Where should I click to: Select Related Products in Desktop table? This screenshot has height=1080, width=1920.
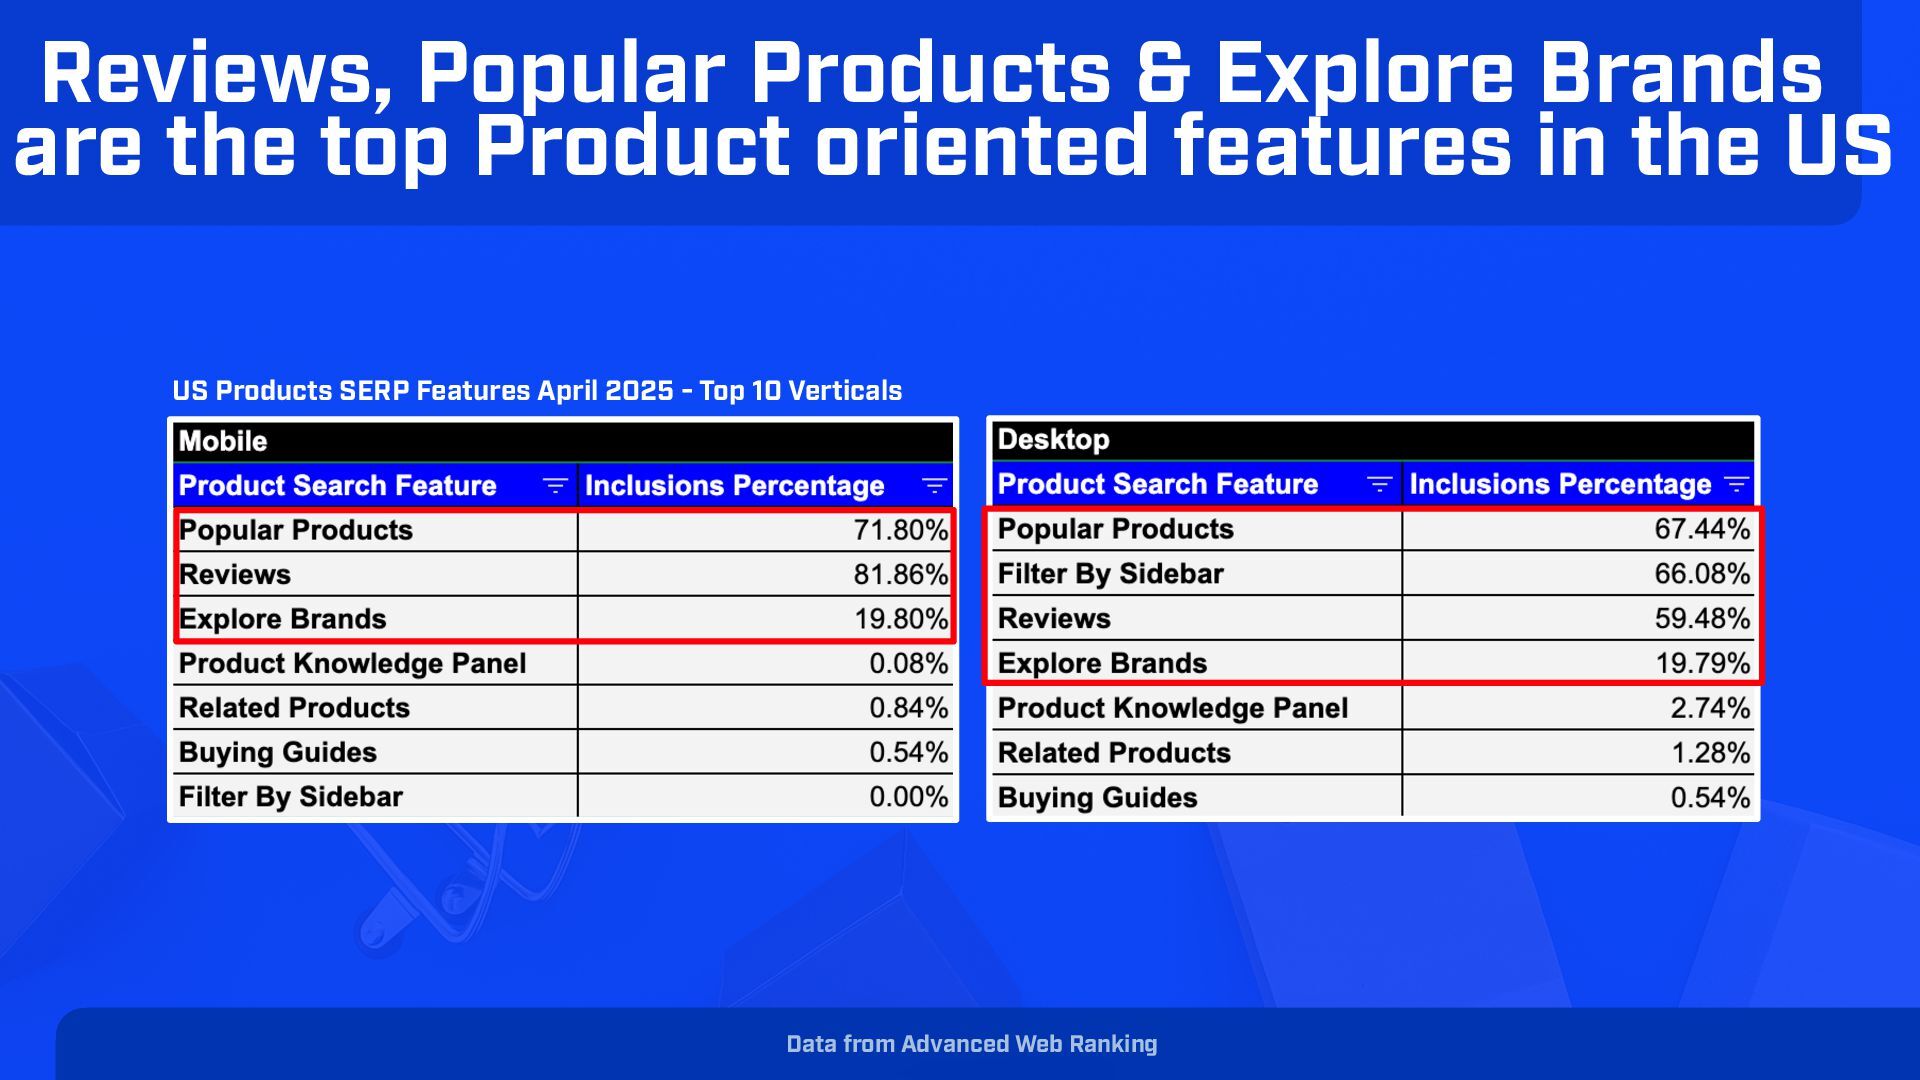(x=1114, y=753)
